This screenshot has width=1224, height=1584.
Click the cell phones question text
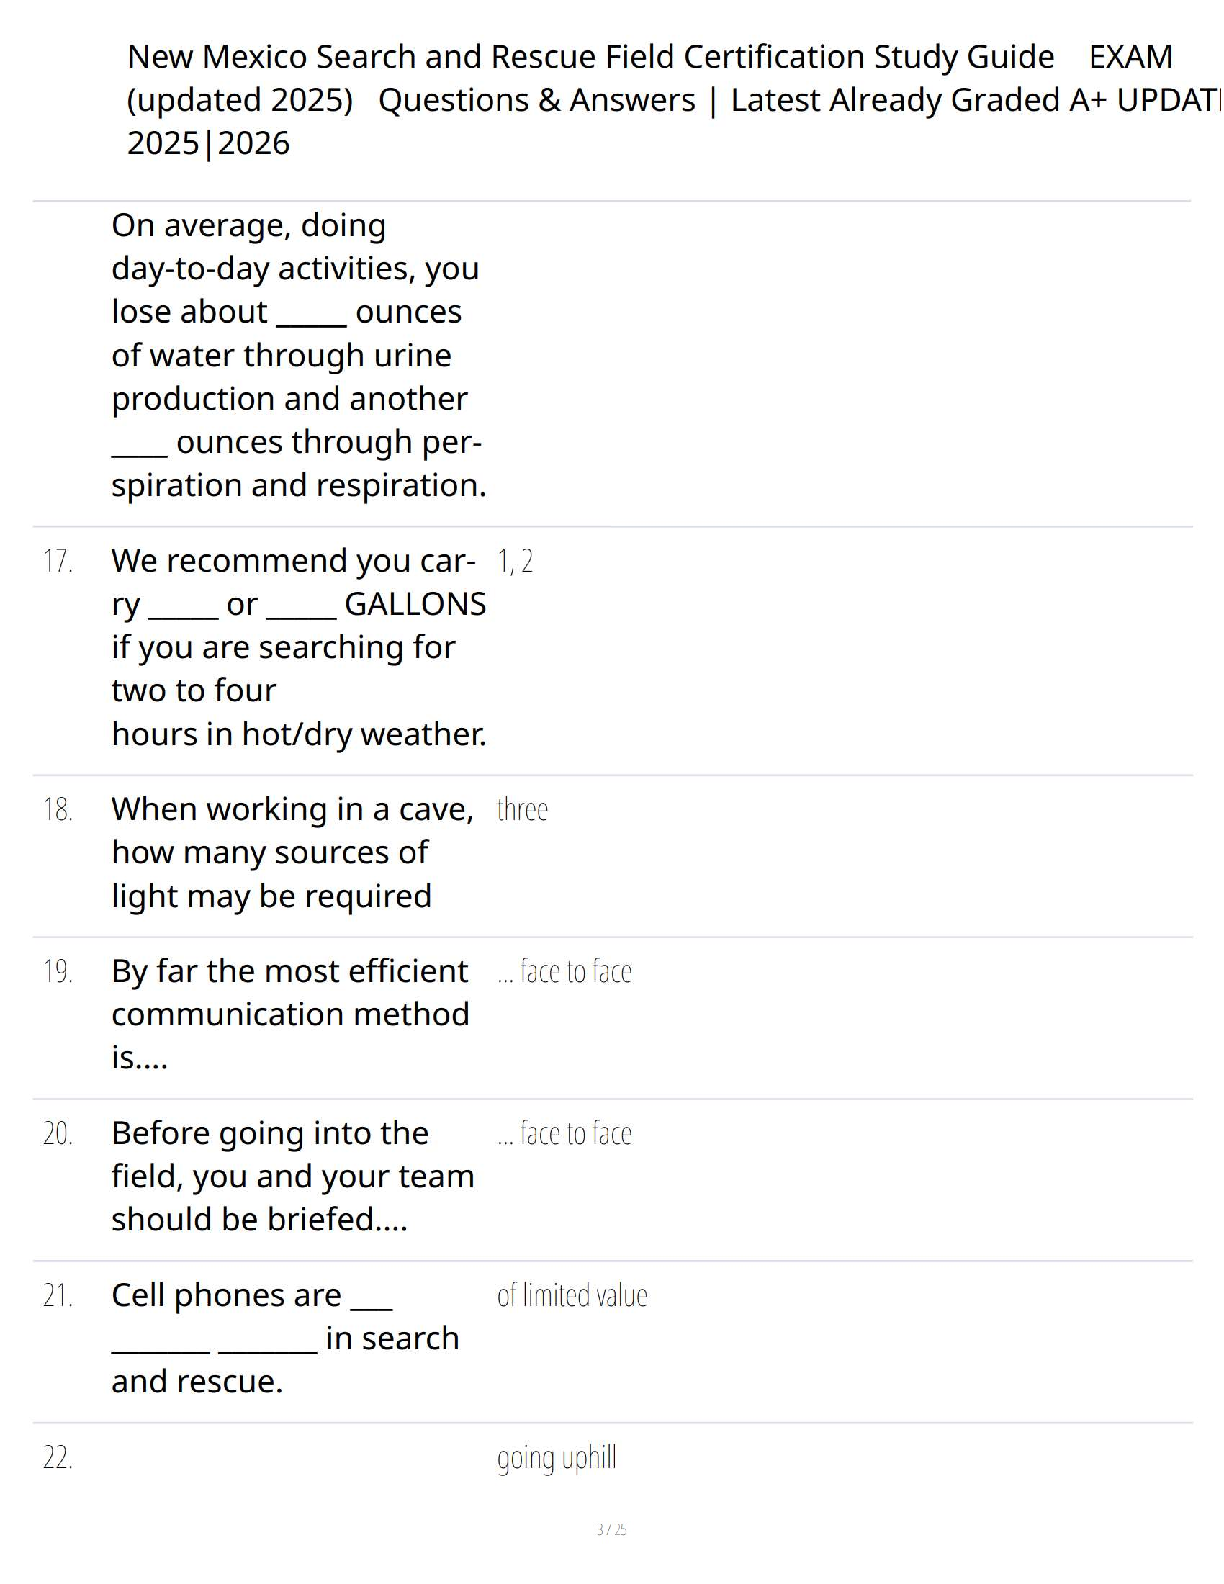tap(285, 1338)
